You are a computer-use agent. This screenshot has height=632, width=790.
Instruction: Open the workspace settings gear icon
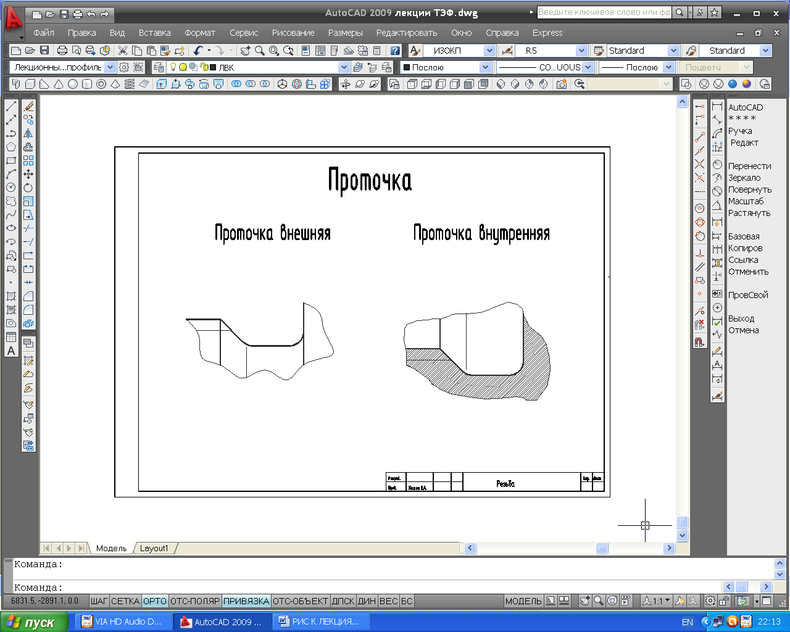tap(124, 67)
